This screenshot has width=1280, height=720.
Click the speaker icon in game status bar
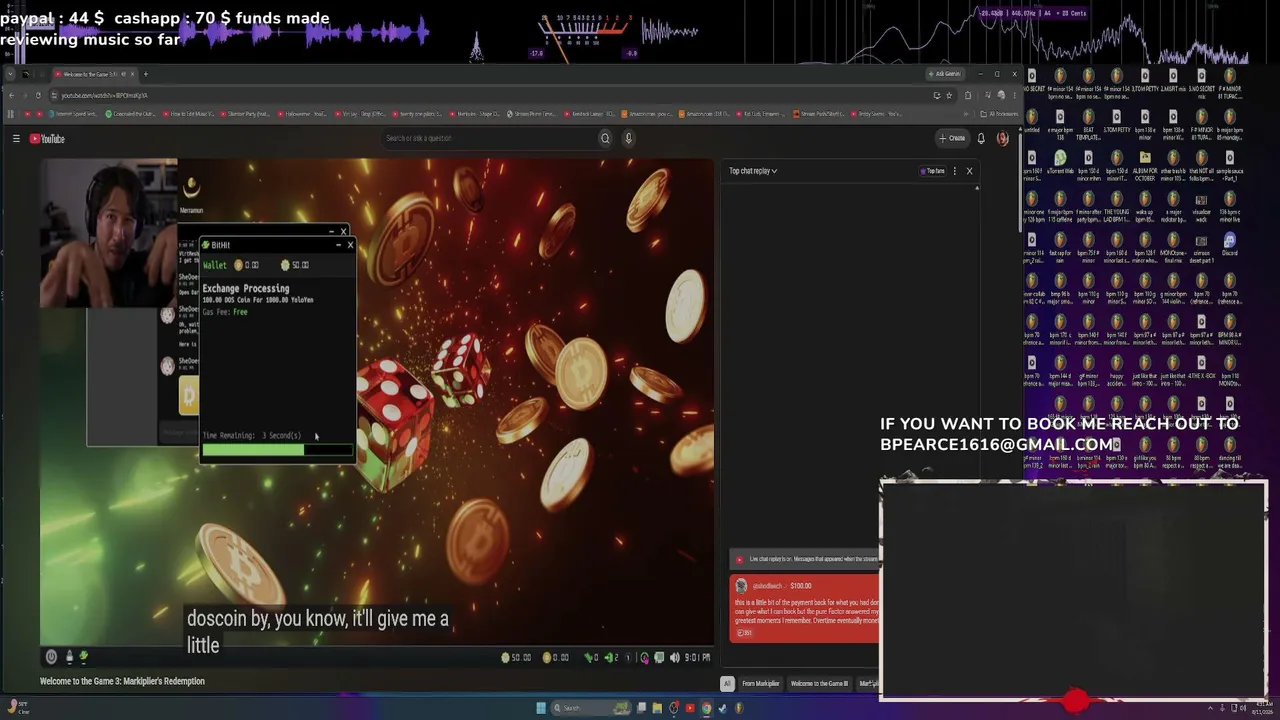click(x=674, y=657)
